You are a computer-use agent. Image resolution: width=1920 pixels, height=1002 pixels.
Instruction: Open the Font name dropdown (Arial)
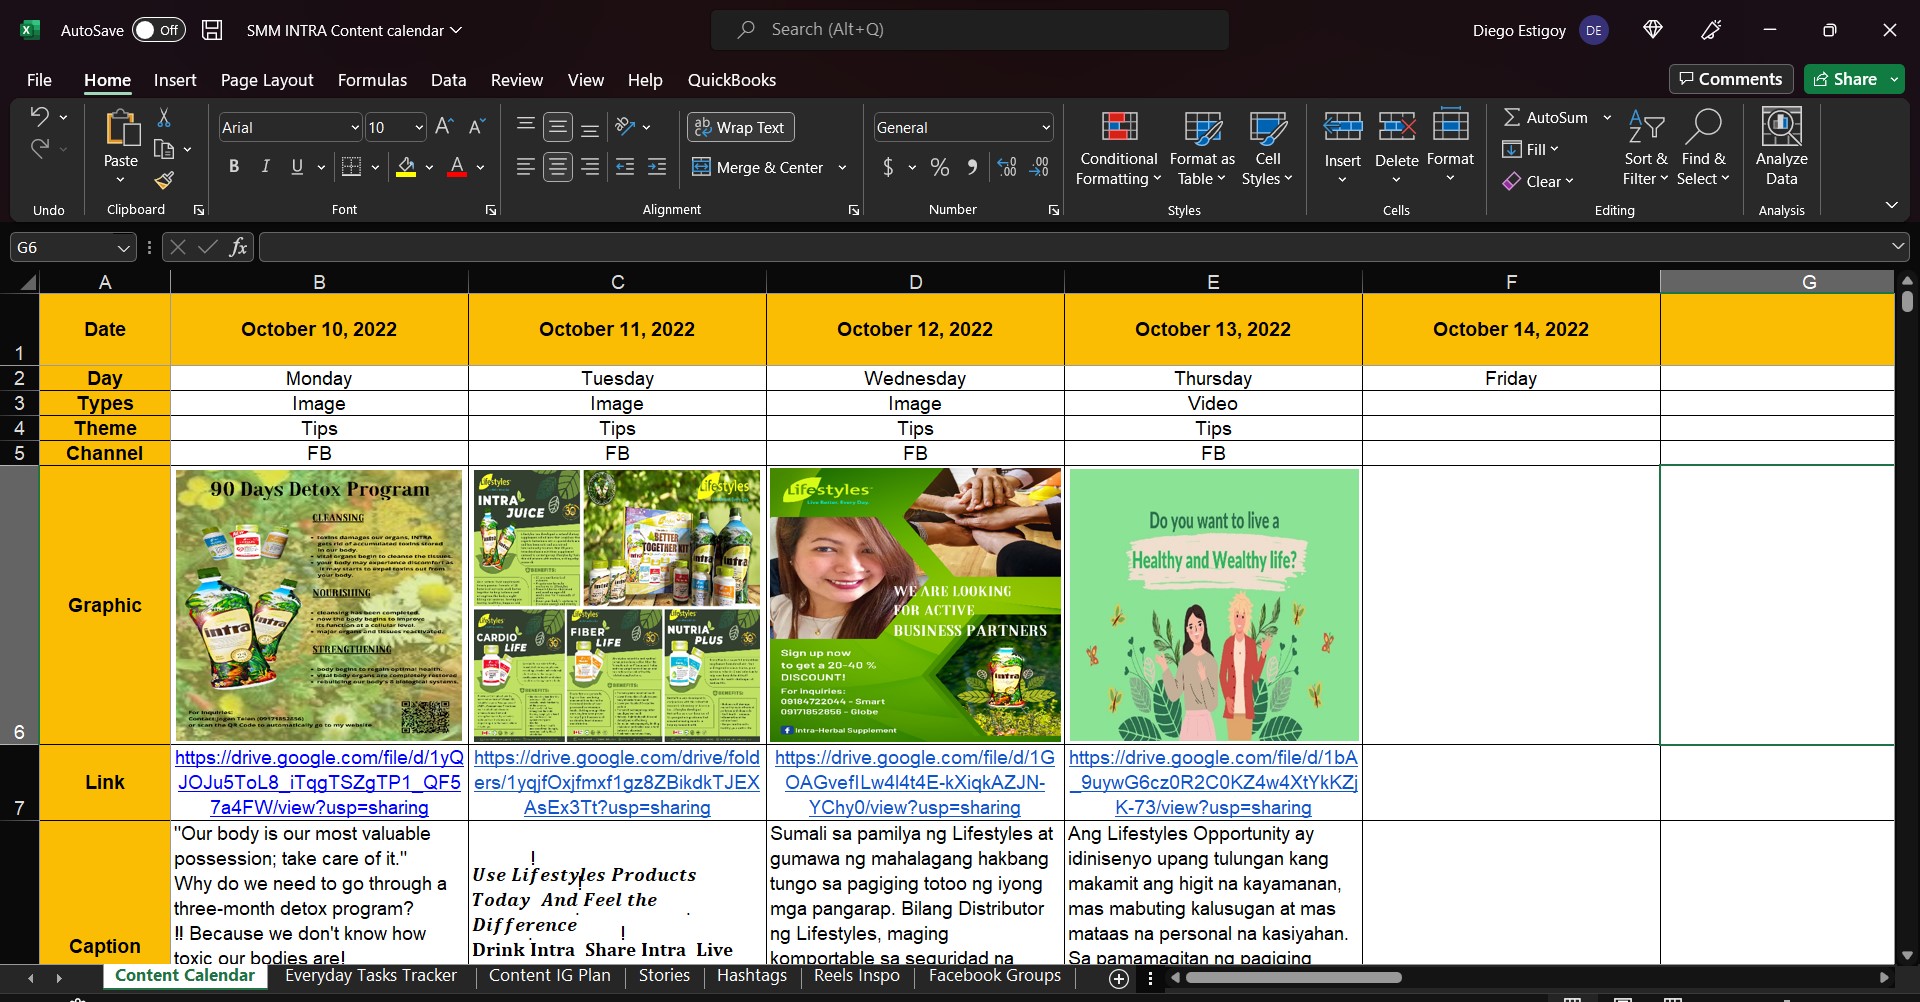pos(354,127)
